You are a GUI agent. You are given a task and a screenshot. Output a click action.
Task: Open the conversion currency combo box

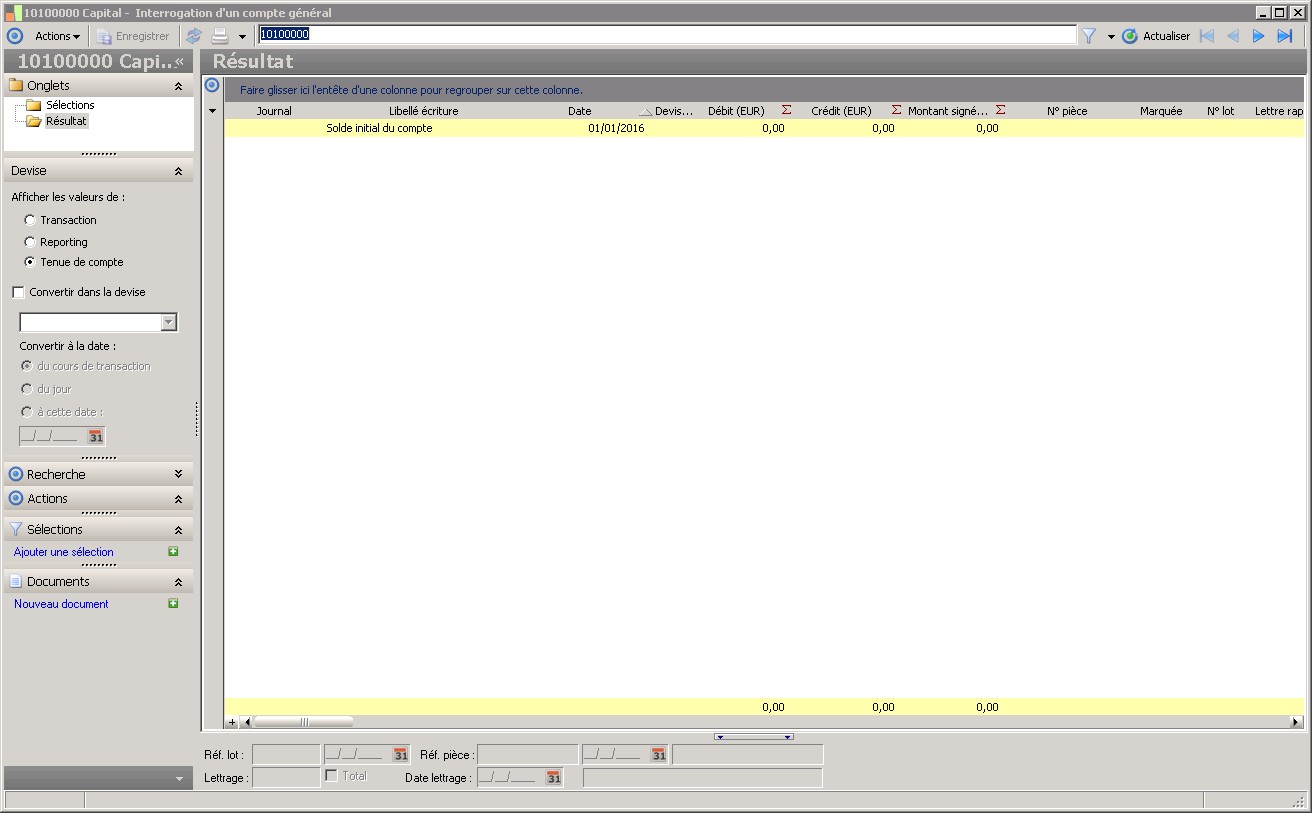pos(168,322)
